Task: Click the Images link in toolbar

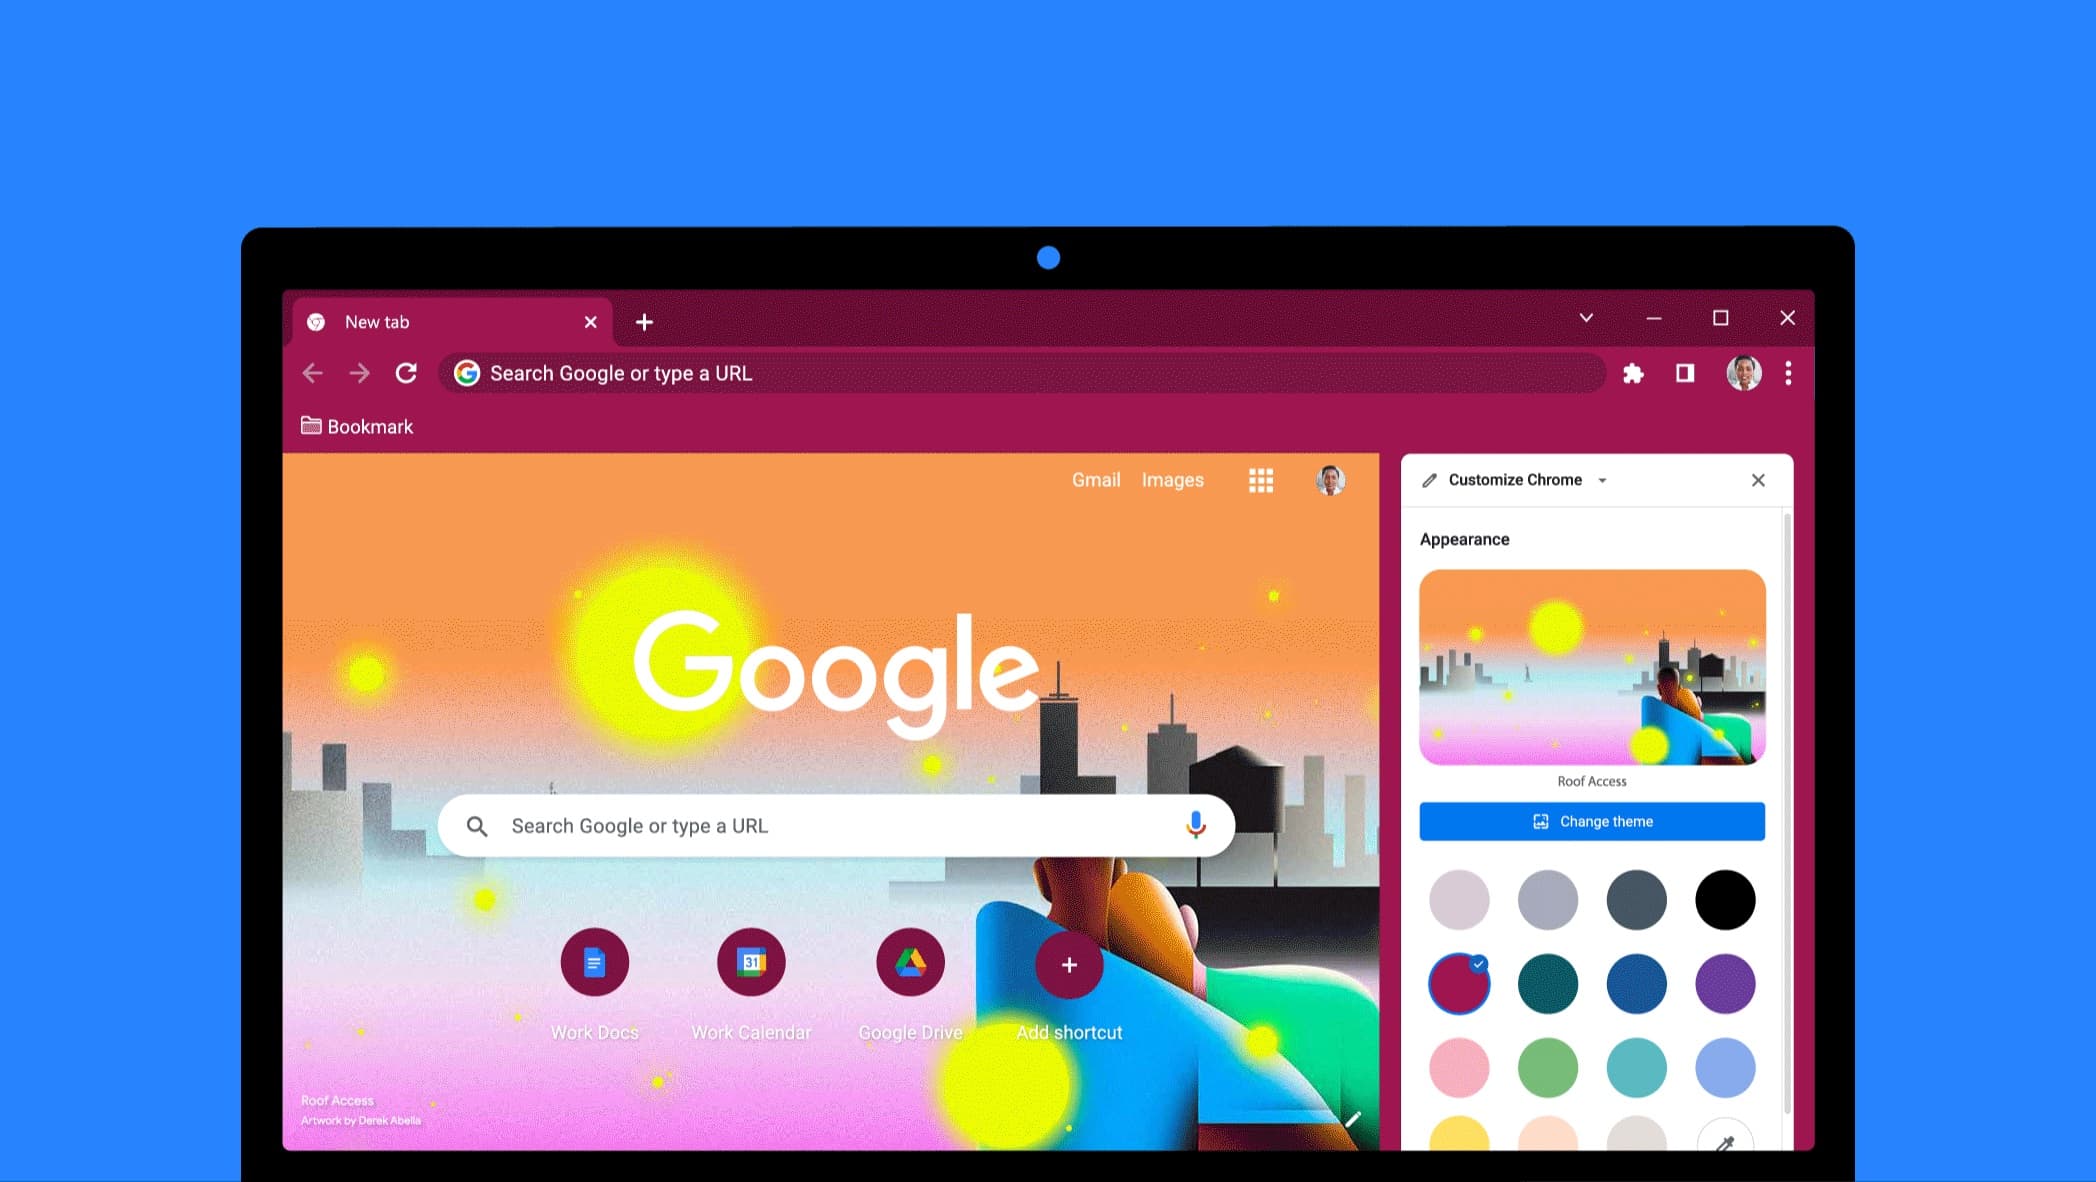Action: (1173, 479)
